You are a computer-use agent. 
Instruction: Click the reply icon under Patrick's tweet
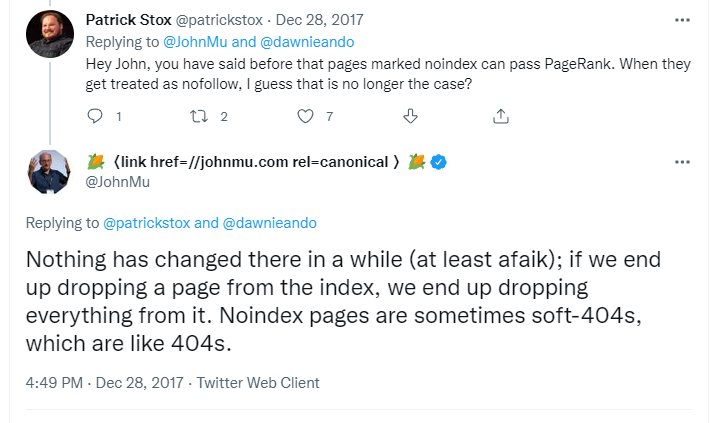[x=95, y=116]
